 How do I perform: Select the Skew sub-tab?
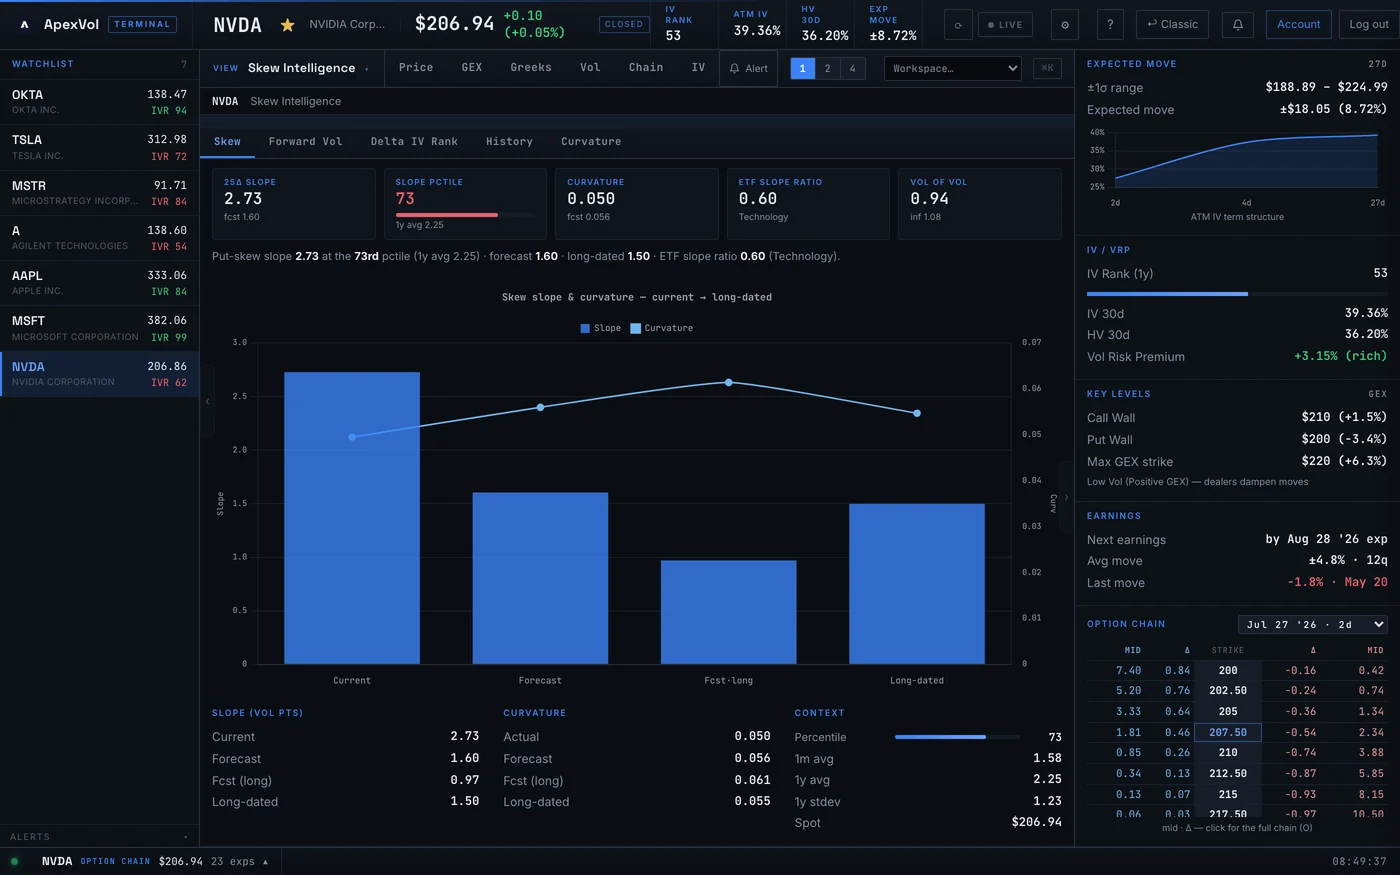(x=227, y=141)
